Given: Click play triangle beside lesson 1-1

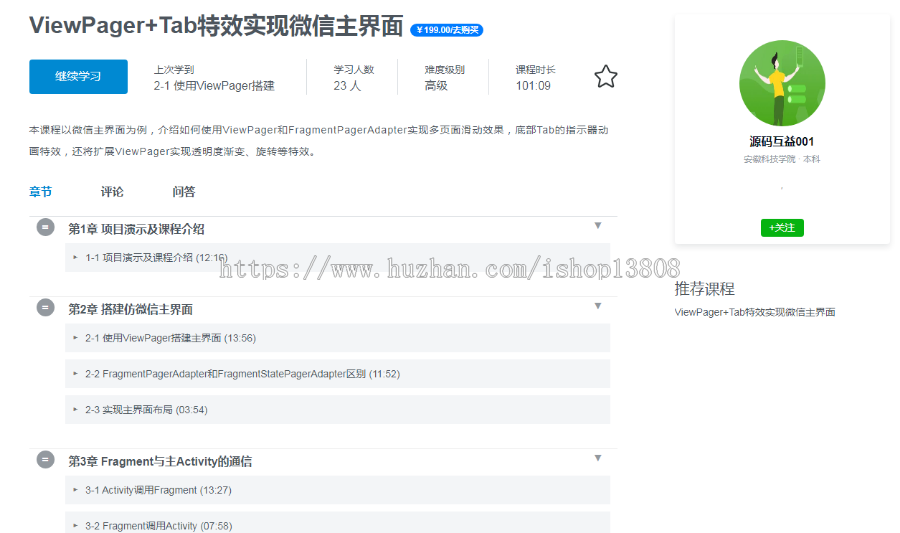Looking at the screenshot, I should coord(75,258).
